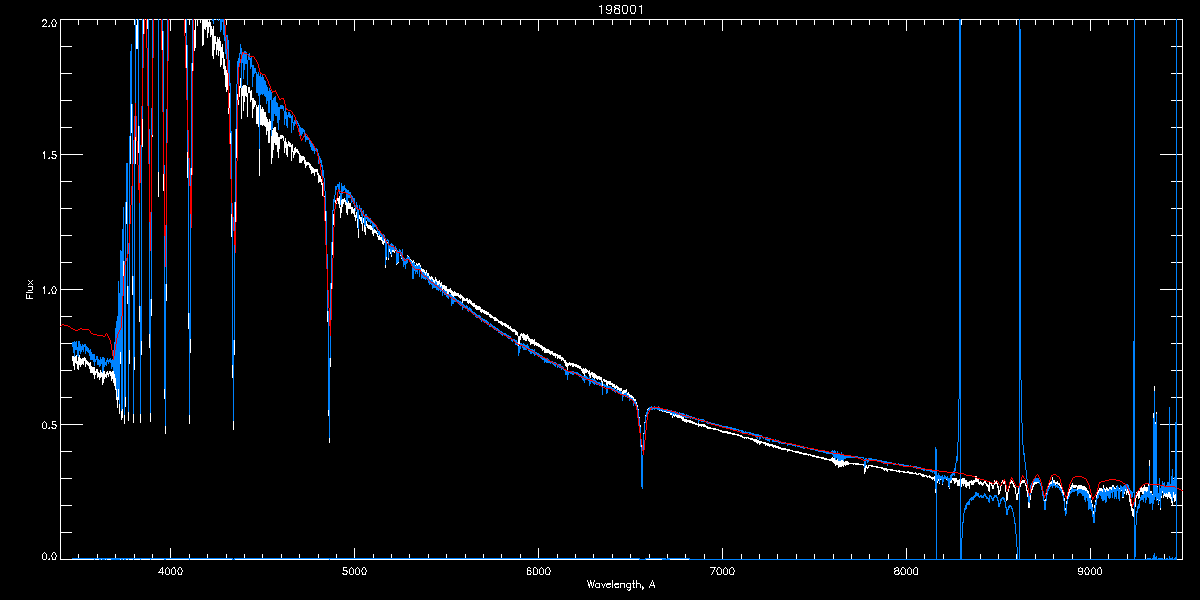Click the plot title 198001
The width and height of the screenshot is (1200, 600).
pos(621,9)
